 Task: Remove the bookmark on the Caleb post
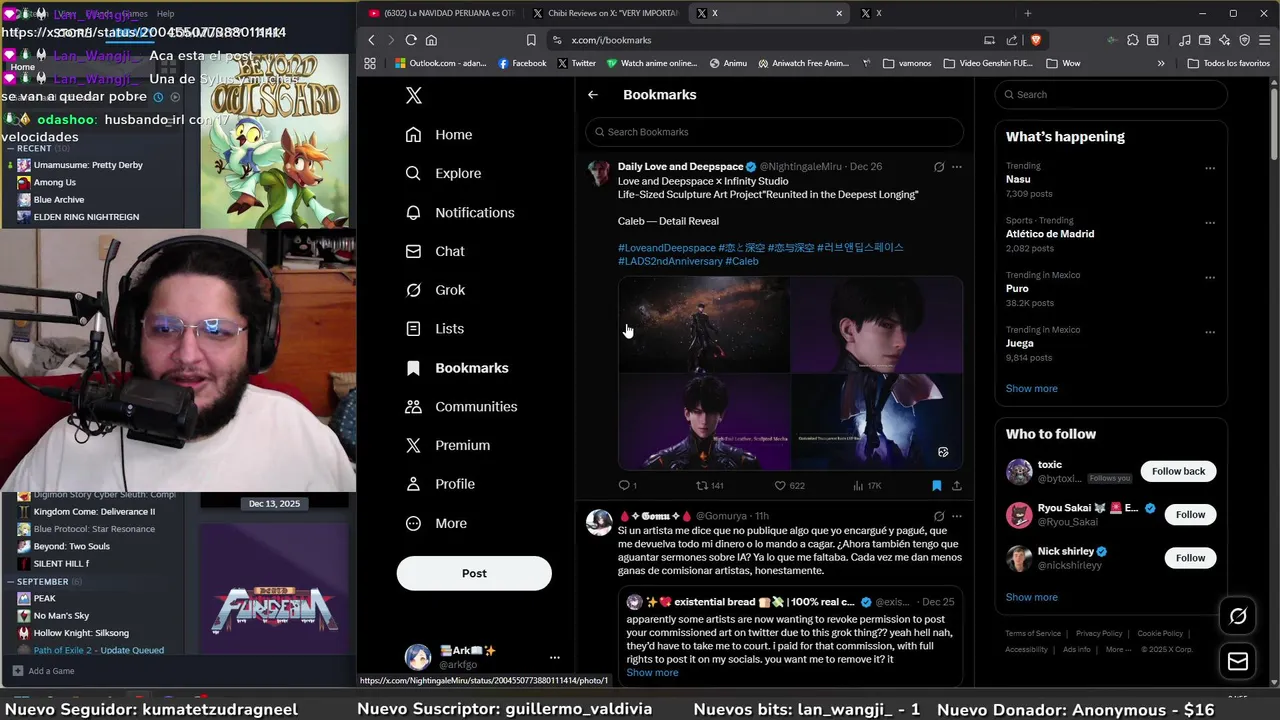pos(937,486)
